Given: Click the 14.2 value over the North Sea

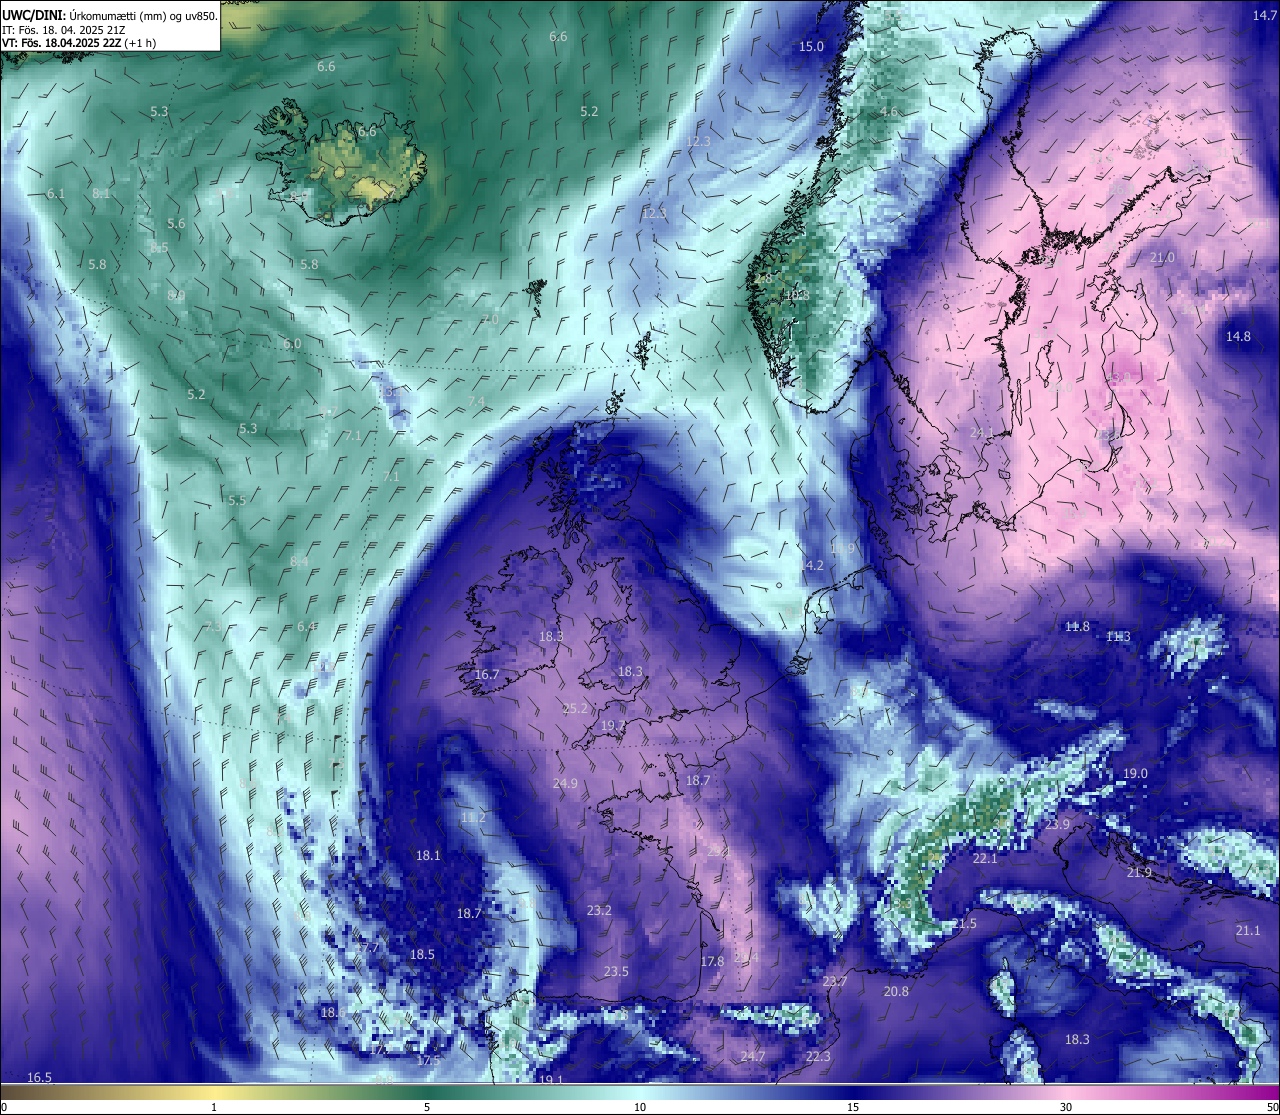Looking at the screenshot, I should [811, 566].
